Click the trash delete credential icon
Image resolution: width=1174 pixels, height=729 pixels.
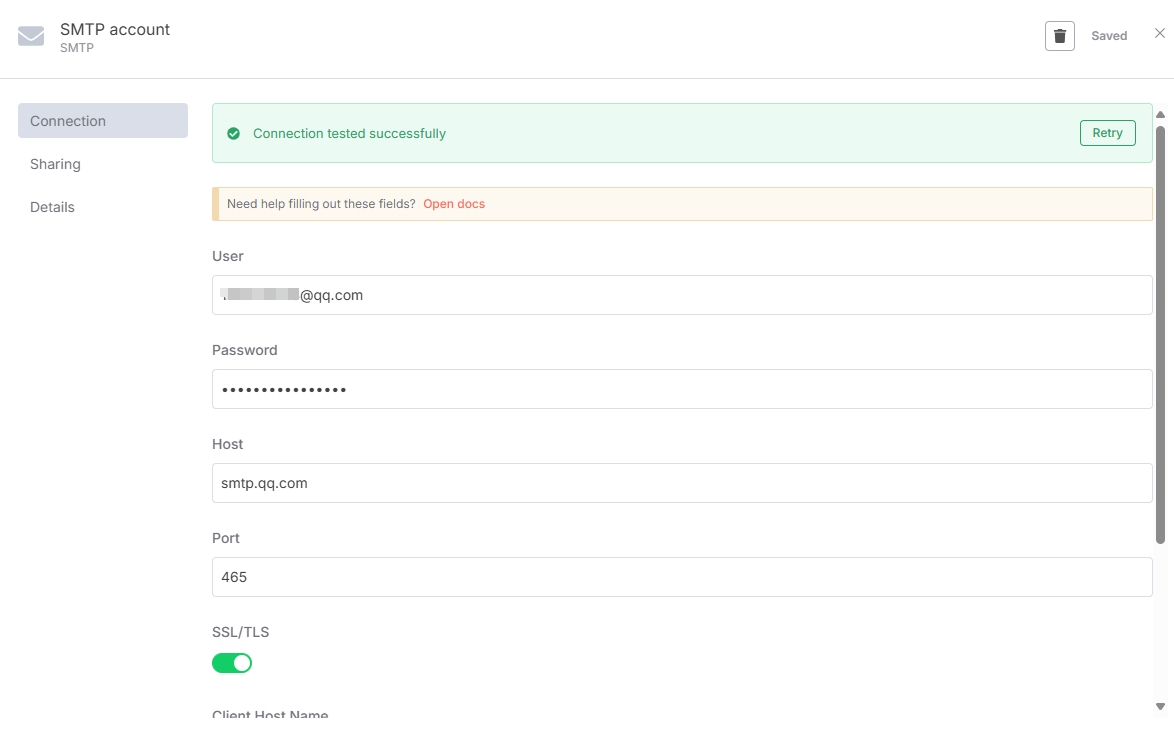click(1059, 36)
